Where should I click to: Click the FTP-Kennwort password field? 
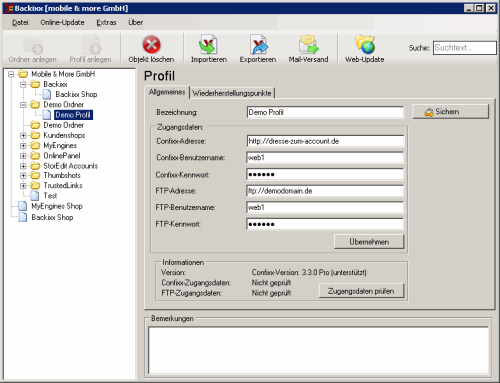(325, 224)
